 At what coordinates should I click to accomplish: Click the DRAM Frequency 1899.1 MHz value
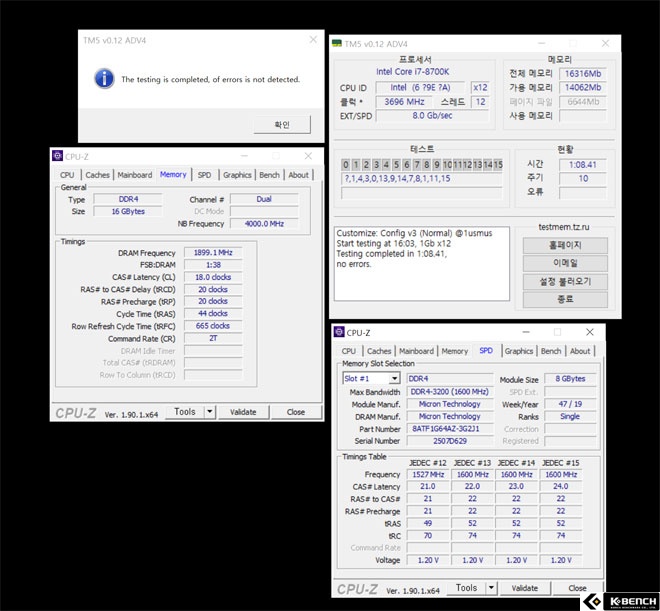click(213, 252)
